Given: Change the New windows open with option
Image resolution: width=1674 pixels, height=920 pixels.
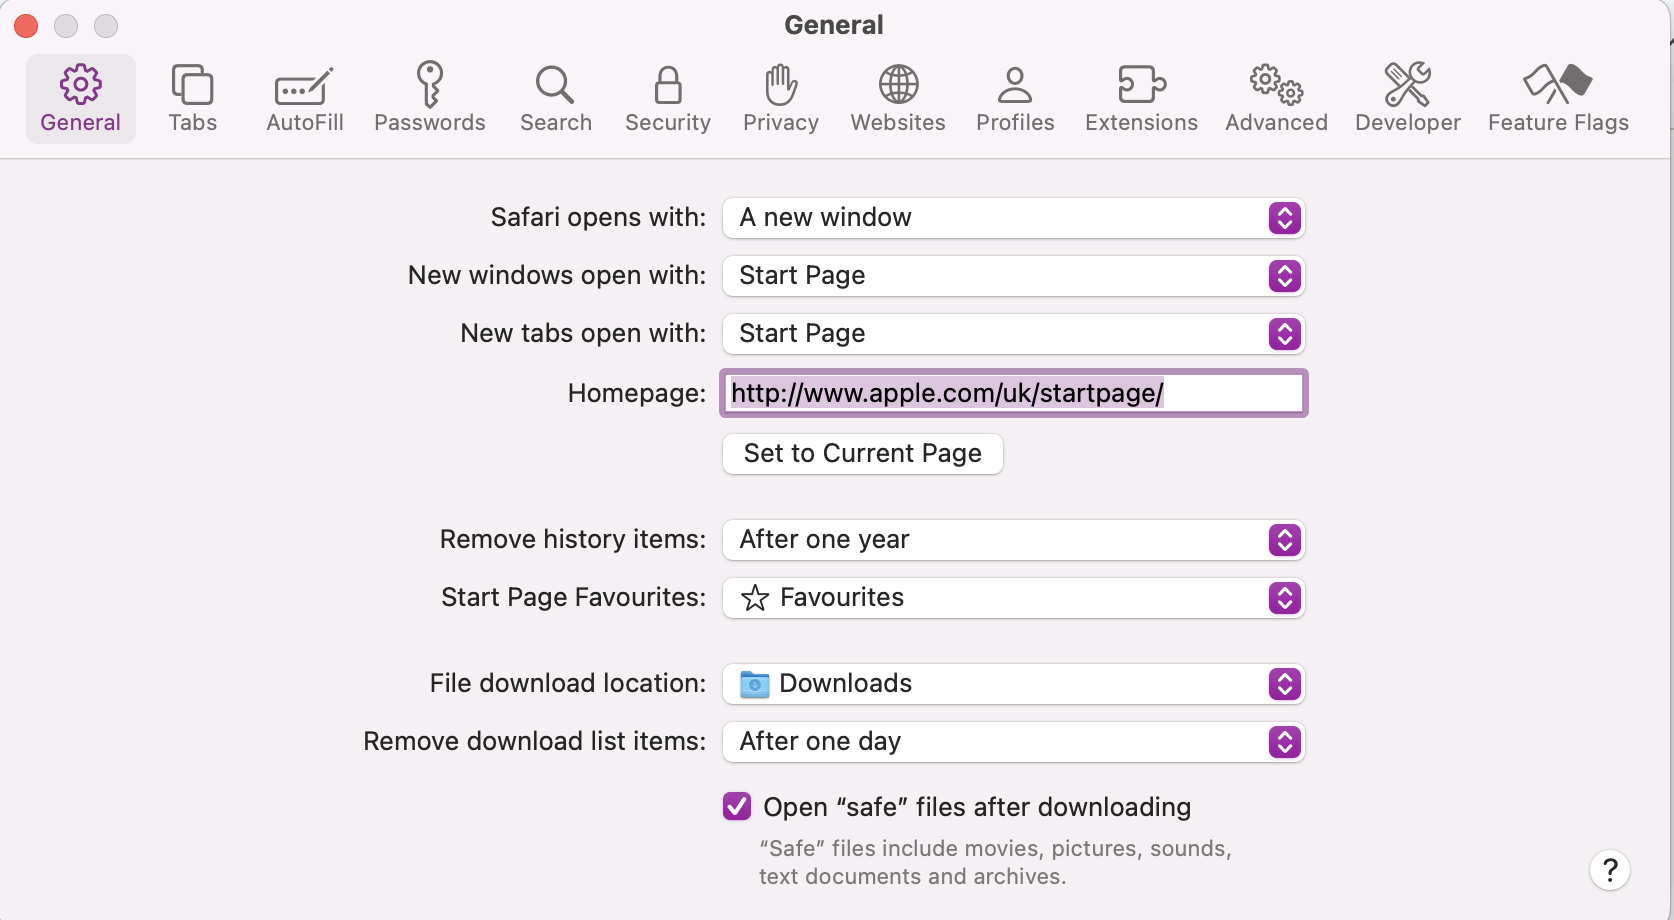Looking at the screenshot, I should point(1285,276).
